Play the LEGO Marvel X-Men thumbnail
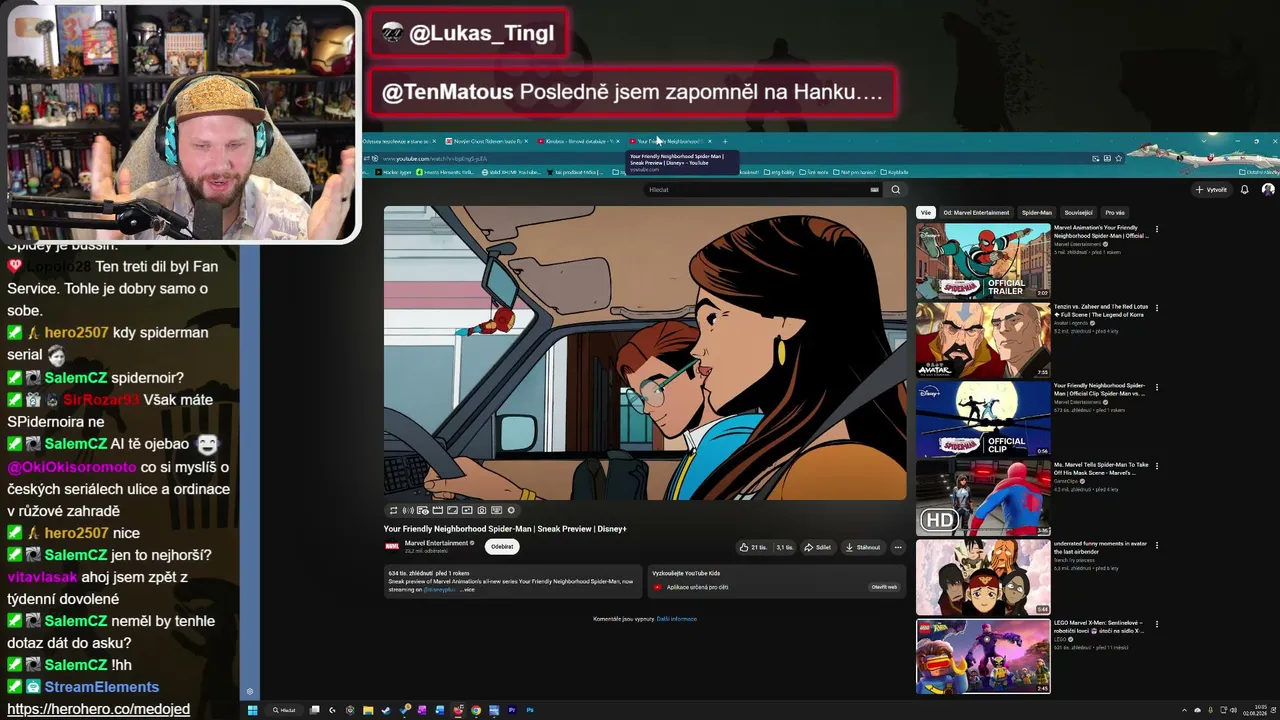The width and height of the screenshot is (1280, 720). pos(983,656)
